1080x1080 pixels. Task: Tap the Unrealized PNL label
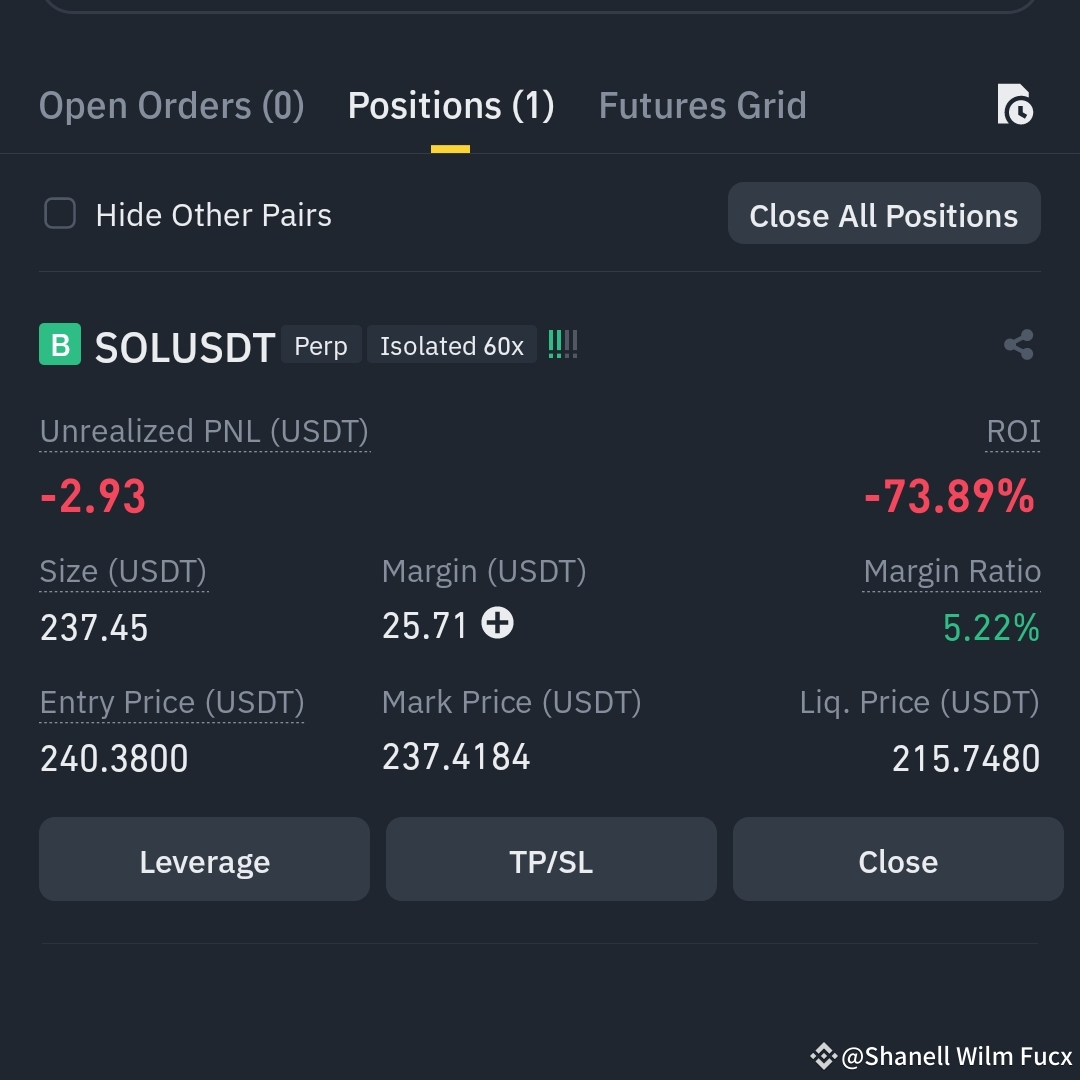point(204,432)
